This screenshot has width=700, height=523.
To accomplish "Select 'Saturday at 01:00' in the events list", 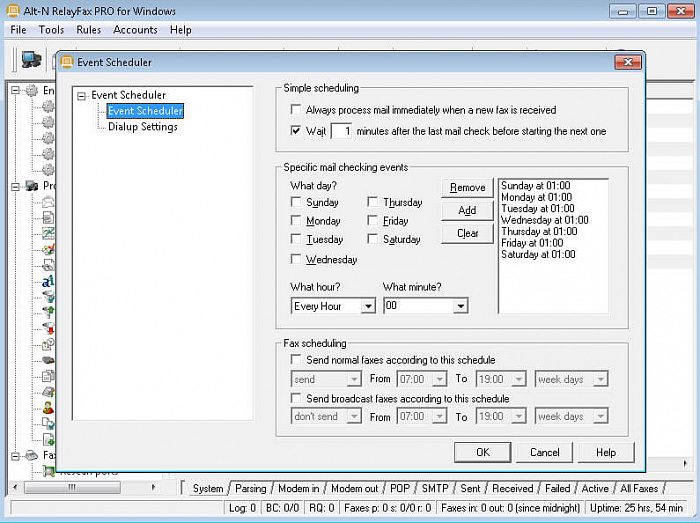I will [x=538, y=254].
